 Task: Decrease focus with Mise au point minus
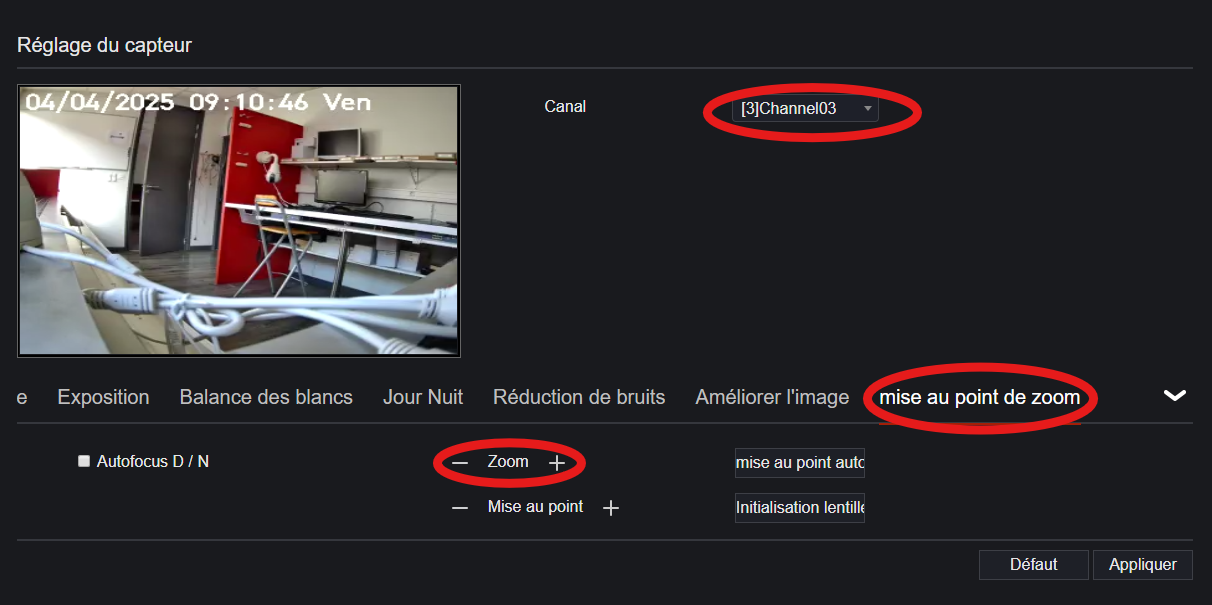coord(460,508)
